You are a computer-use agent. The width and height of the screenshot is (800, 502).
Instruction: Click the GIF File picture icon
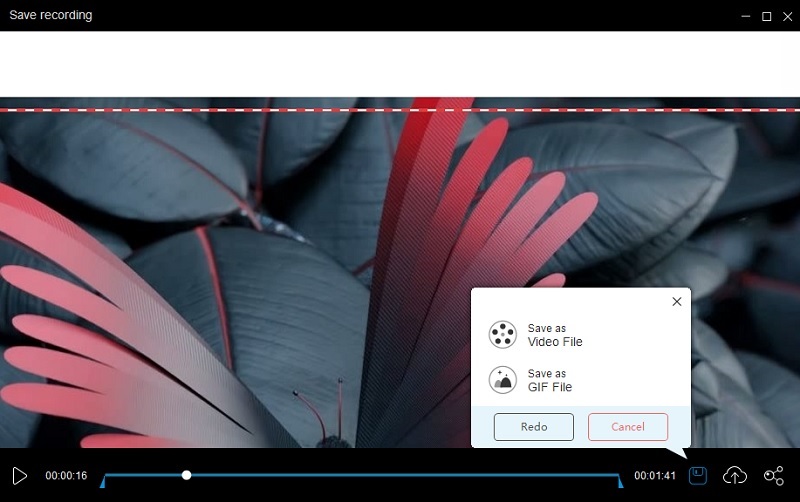[x=502, y=380]
